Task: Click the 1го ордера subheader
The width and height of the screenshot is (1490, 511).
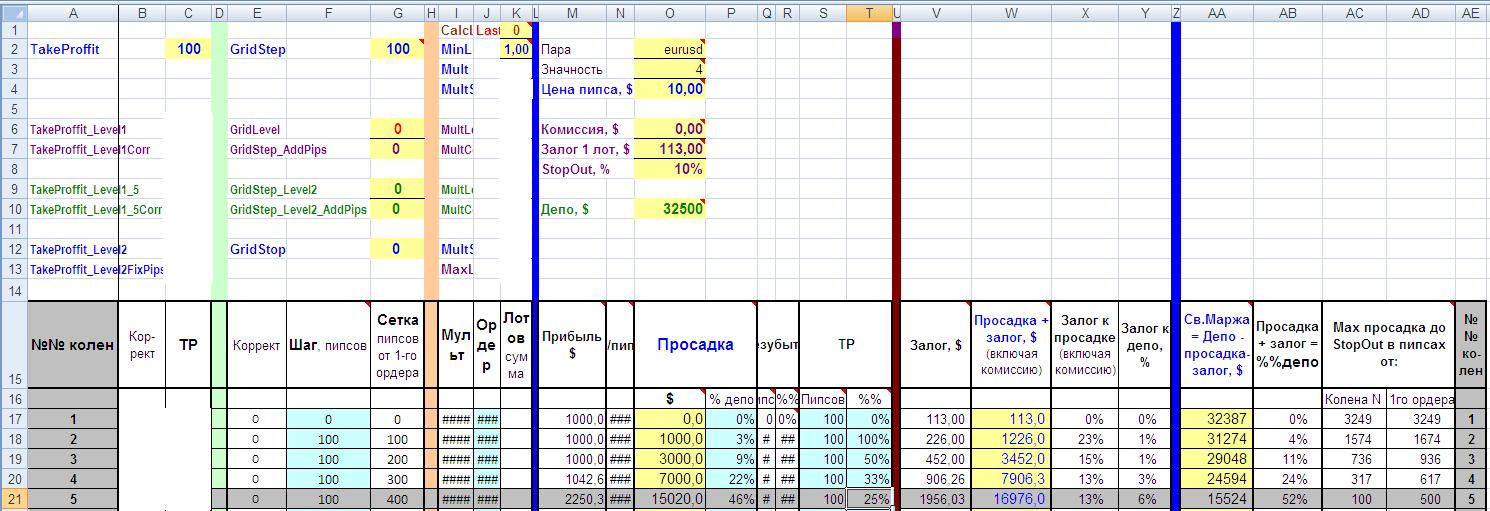Action: 1421,399
